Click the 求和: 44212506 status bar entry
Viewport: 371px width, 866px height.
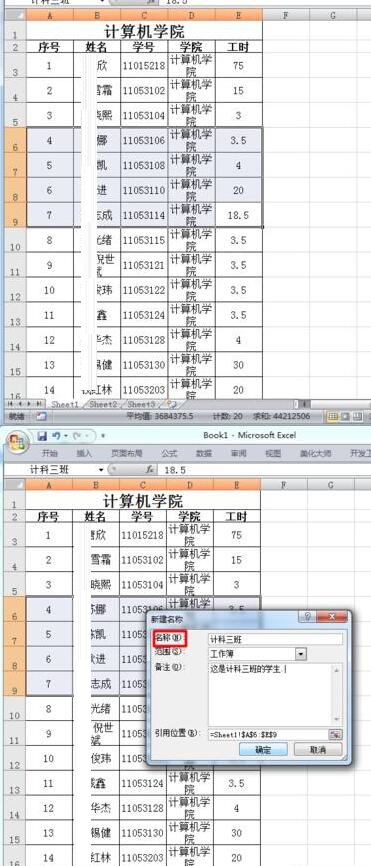283,416
